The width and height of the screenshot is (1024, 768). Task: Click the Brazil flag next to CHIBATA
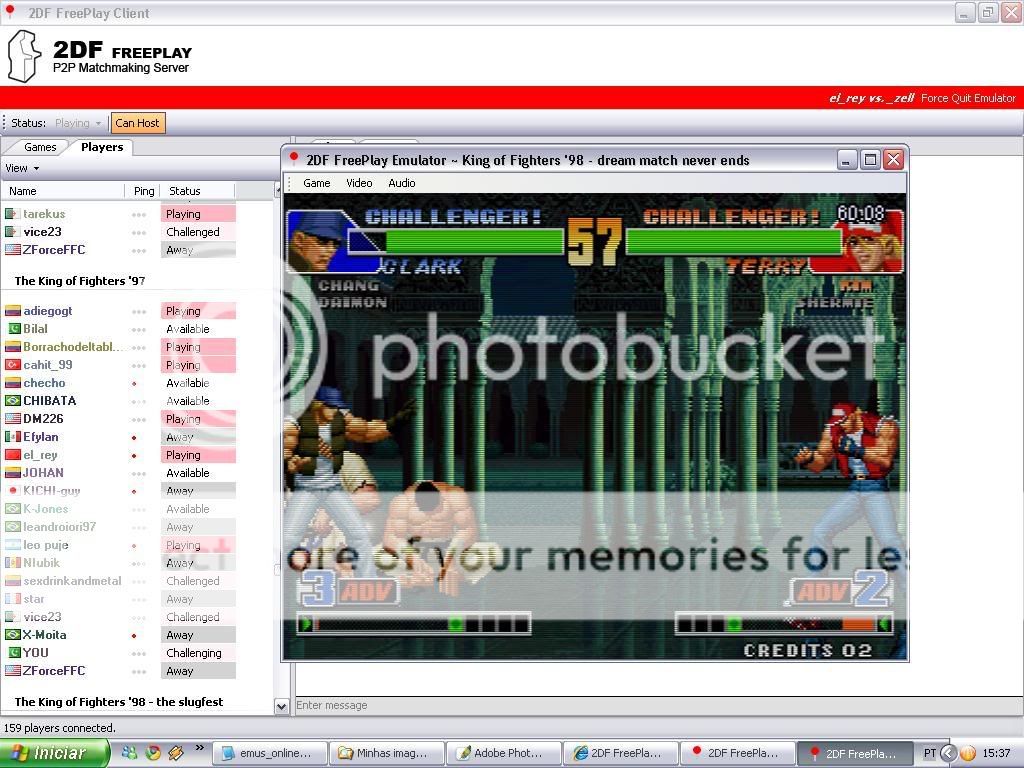click(x=13, y=401)
